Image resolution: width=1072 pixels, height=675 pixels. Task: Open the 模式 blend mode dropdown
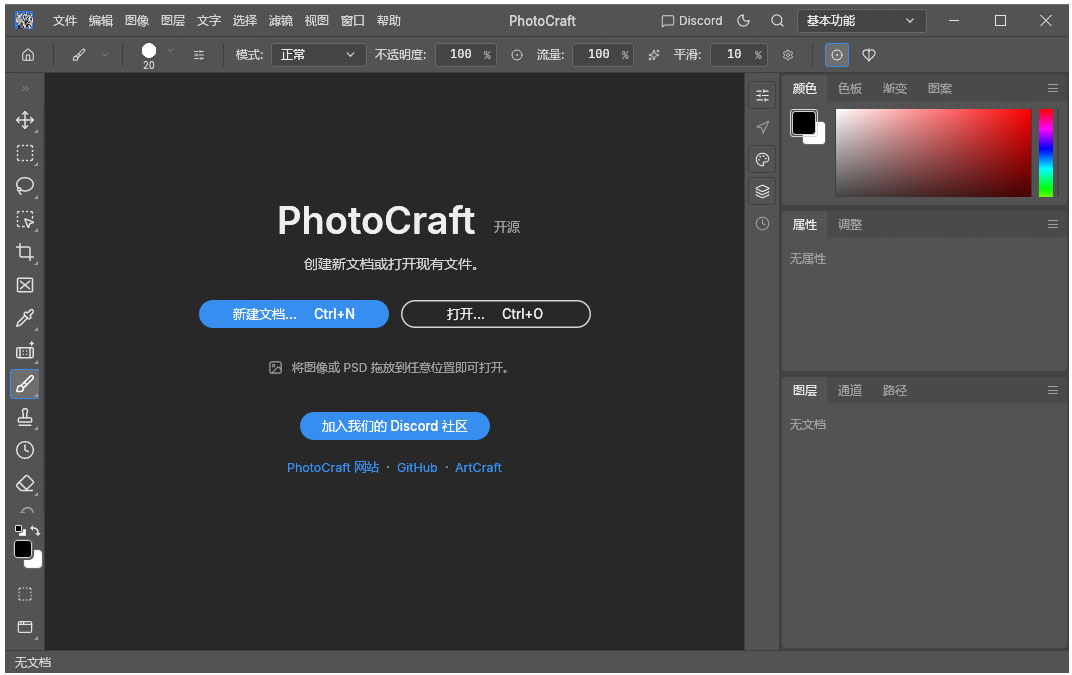tap(318, 55)
